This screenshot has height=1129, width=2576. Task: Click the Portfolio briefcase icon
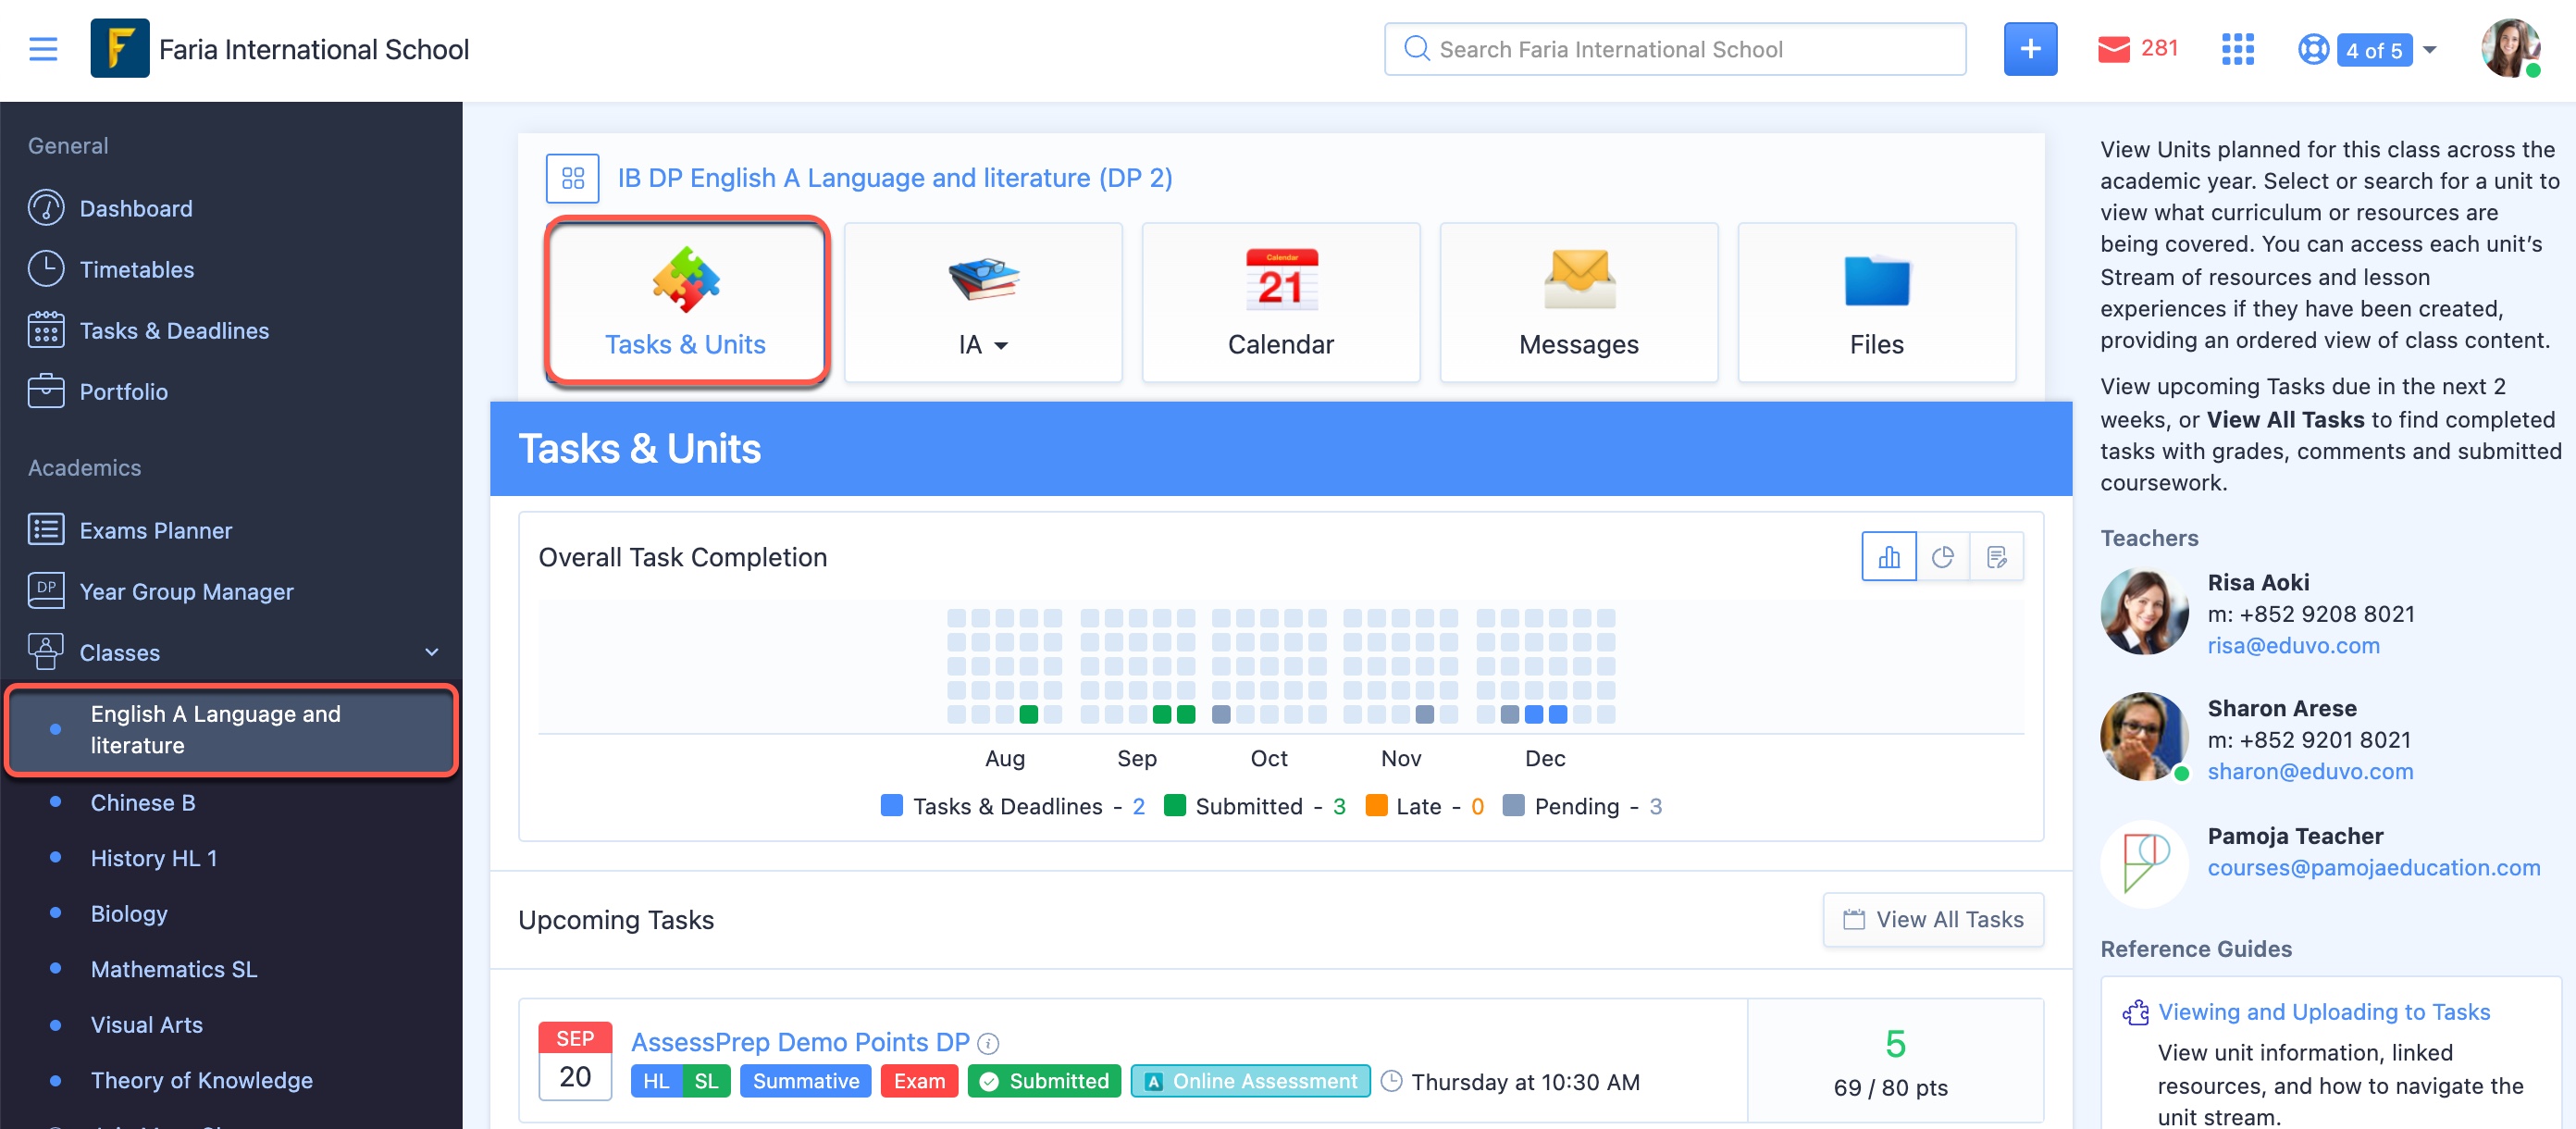(x=46, y=391)
